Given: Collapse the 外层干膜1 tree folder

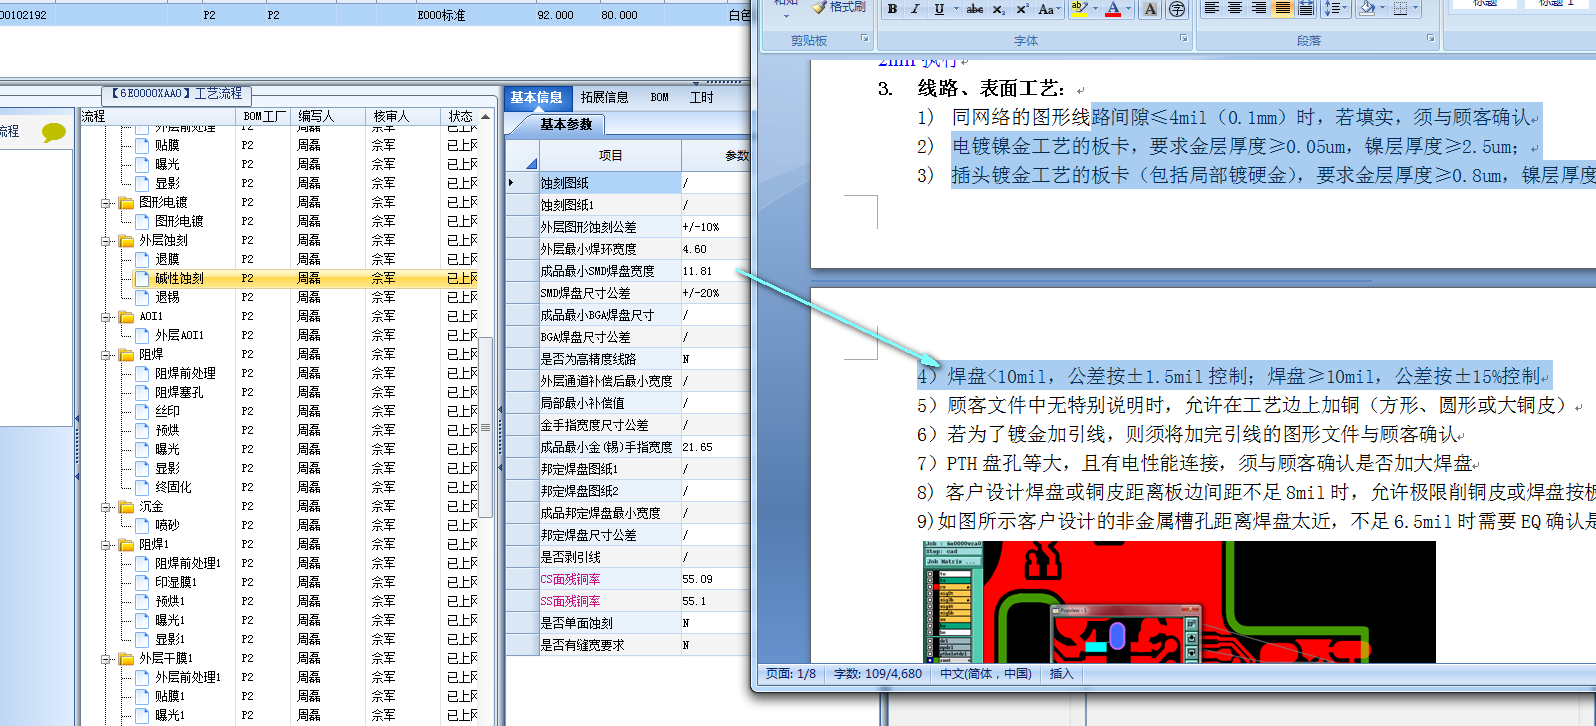Looking at the screenshot, I should 106,658.
